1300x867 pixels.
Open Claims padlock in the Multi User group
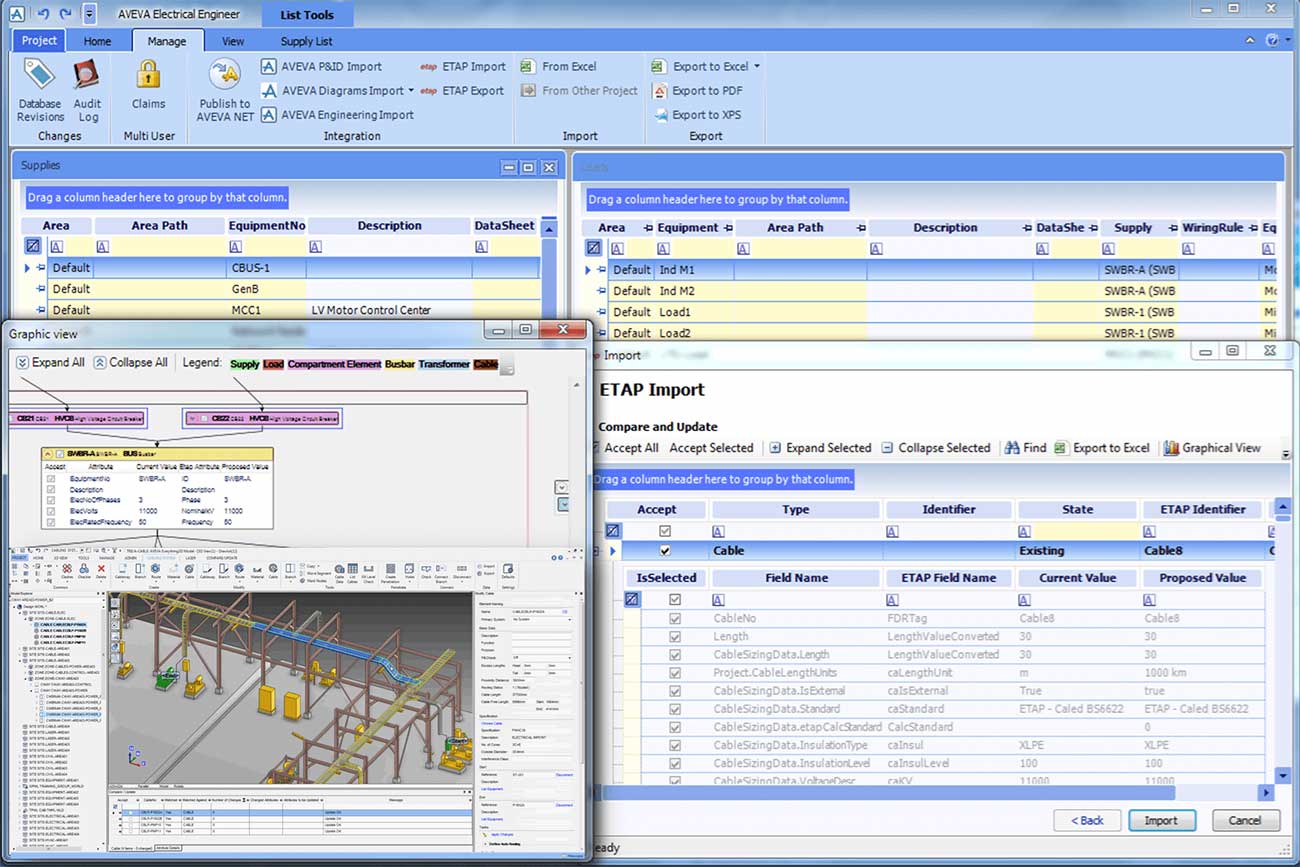point(149,85)
